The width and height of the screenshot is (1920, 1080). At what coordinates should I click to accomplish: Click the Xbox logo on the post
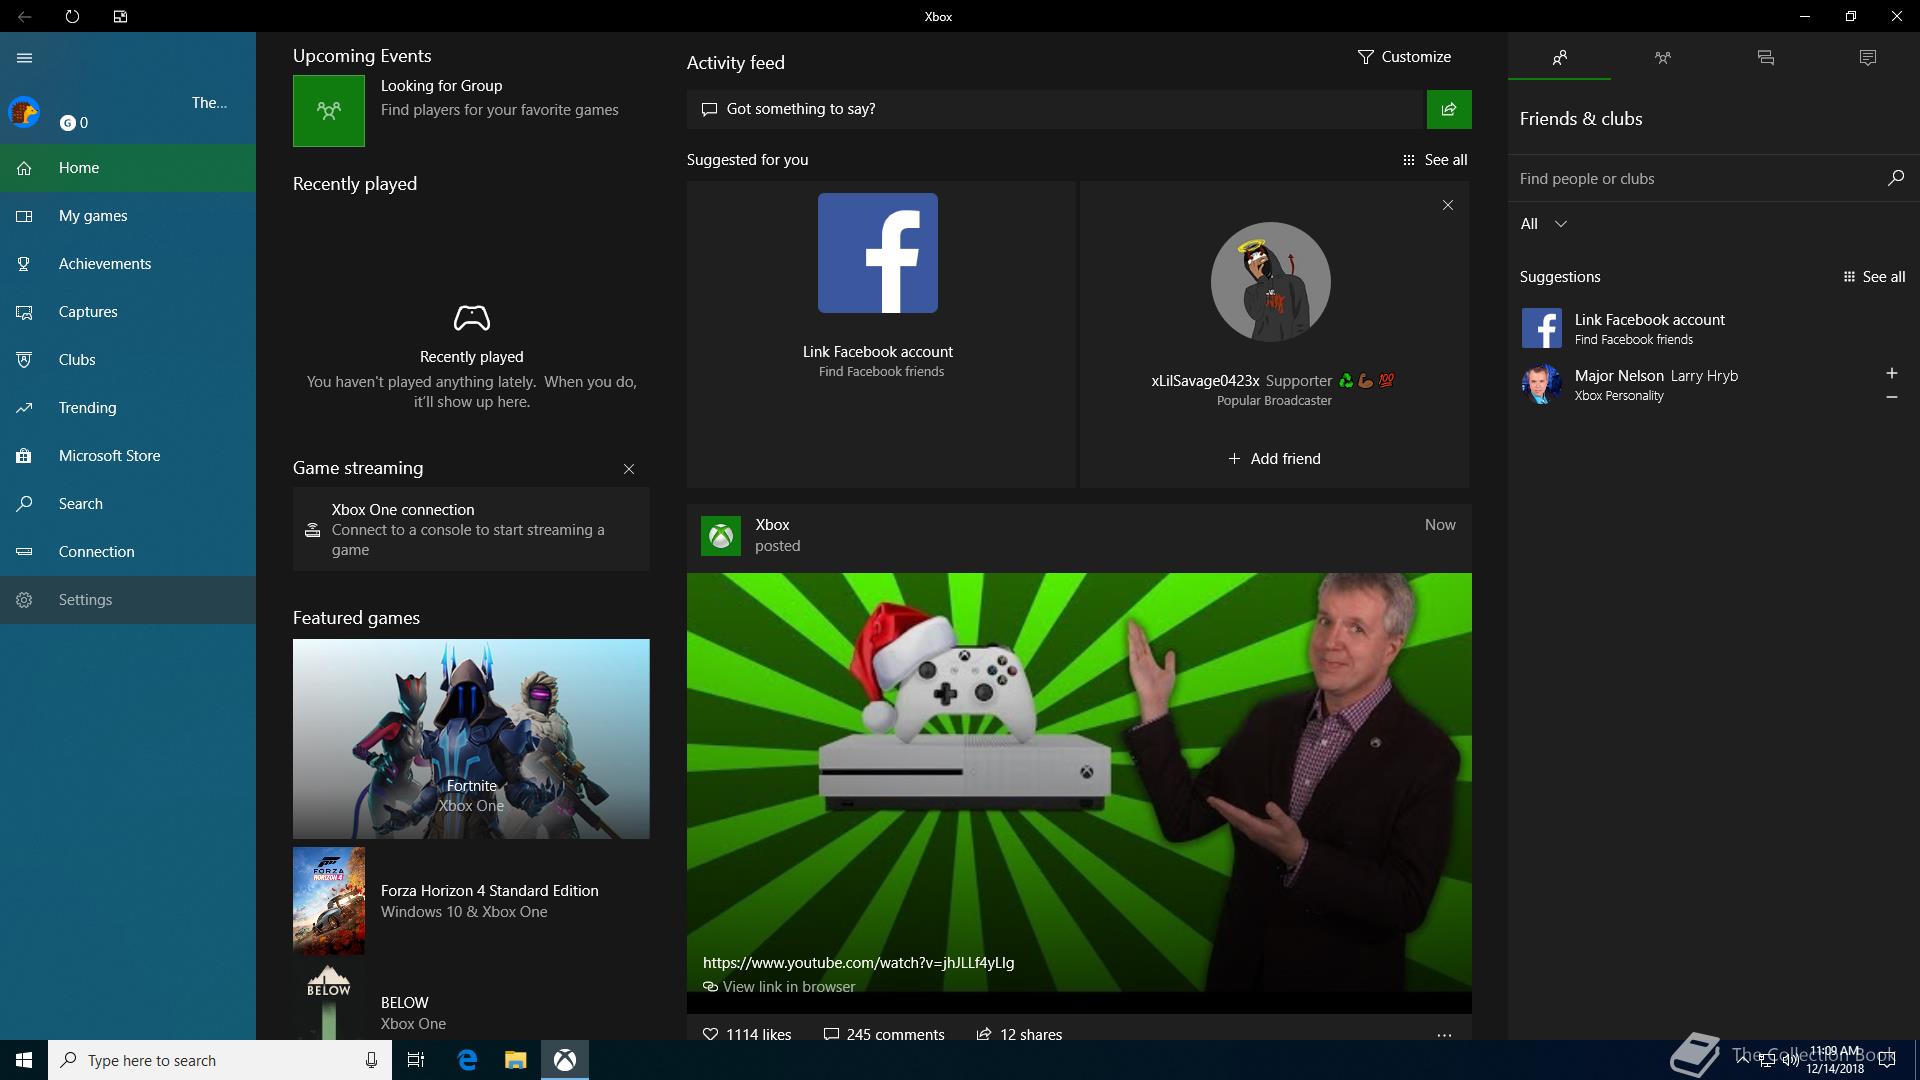click(x=721, y=536)
